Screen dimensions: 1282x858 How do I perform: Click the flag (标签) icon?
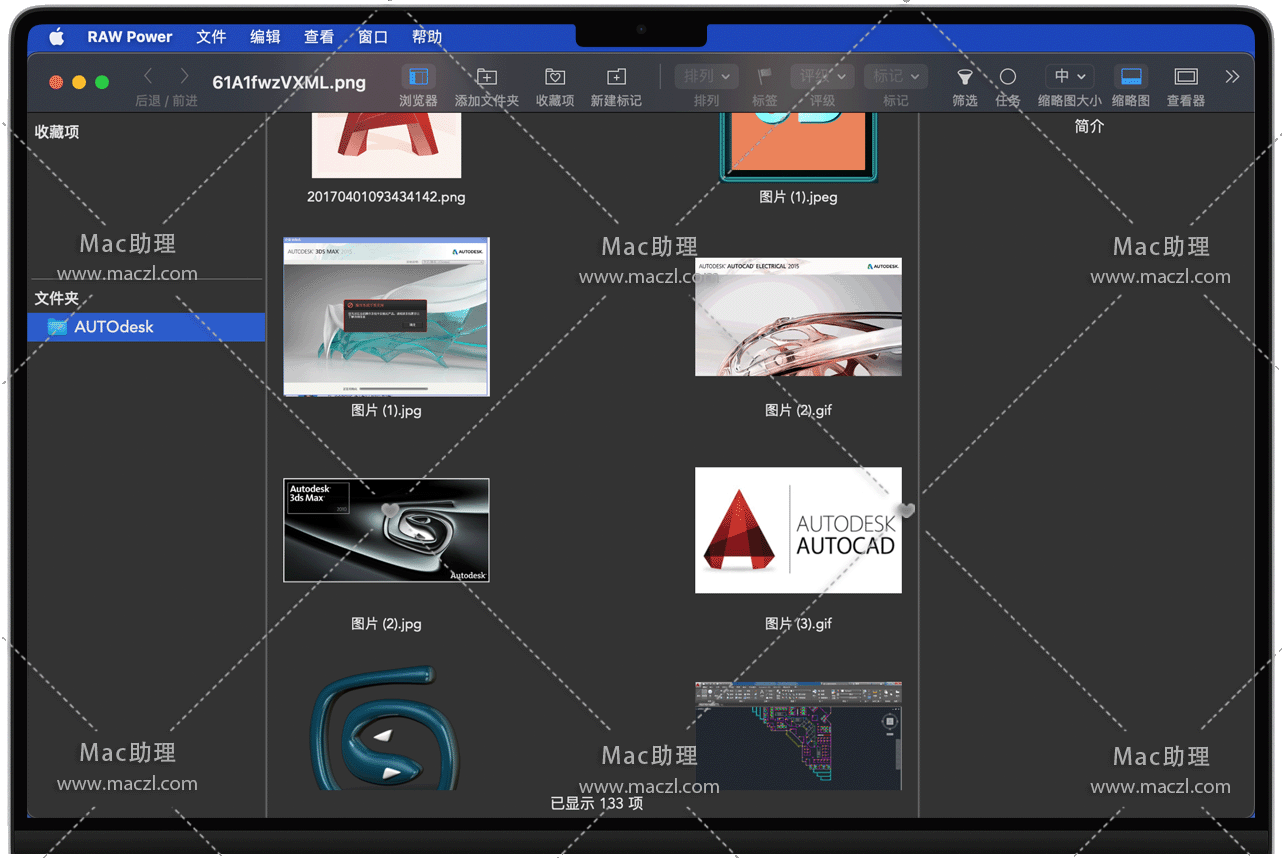coord(765,77)
